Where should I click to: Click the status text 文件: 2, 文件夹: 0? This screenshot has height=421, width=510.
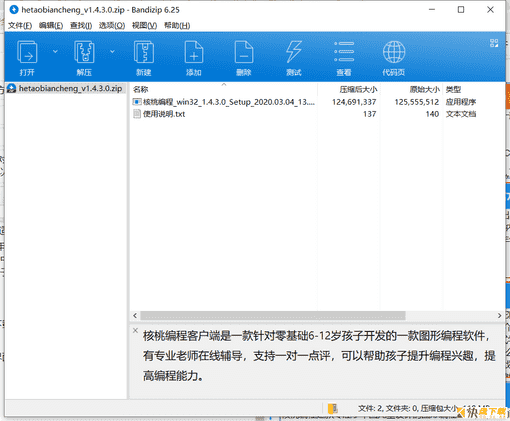click(388, 408)
